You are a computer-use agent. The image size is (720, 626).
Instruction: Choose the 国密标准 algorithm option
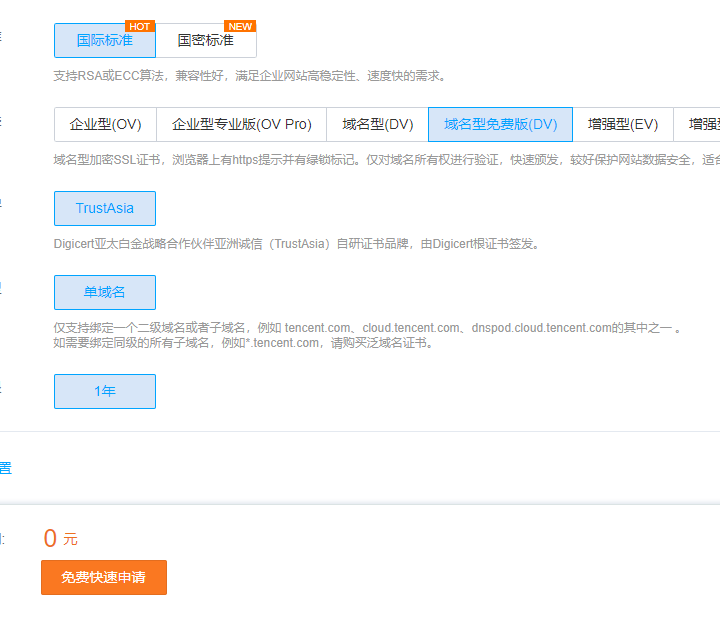tap(206, 41)
